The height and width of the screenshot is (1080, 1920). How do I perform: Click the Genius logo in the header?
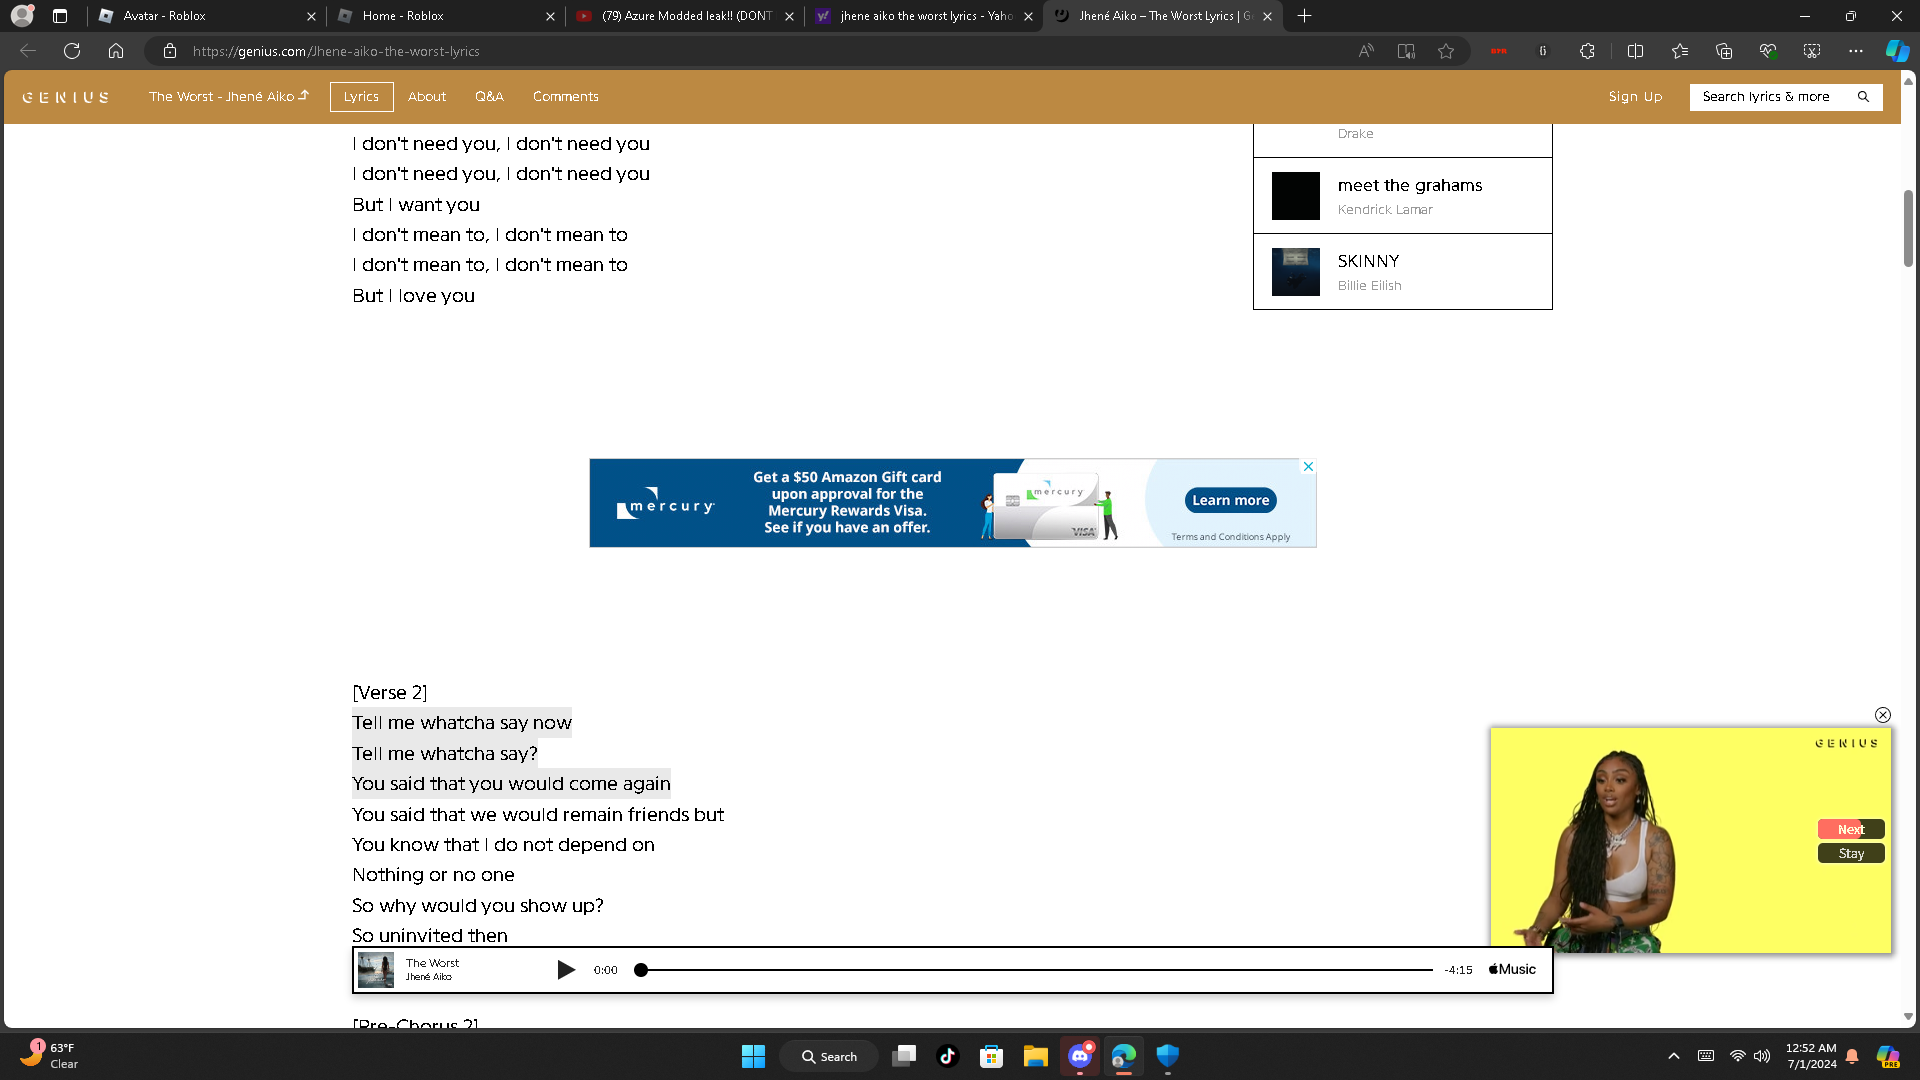click(x=66, y=97)
